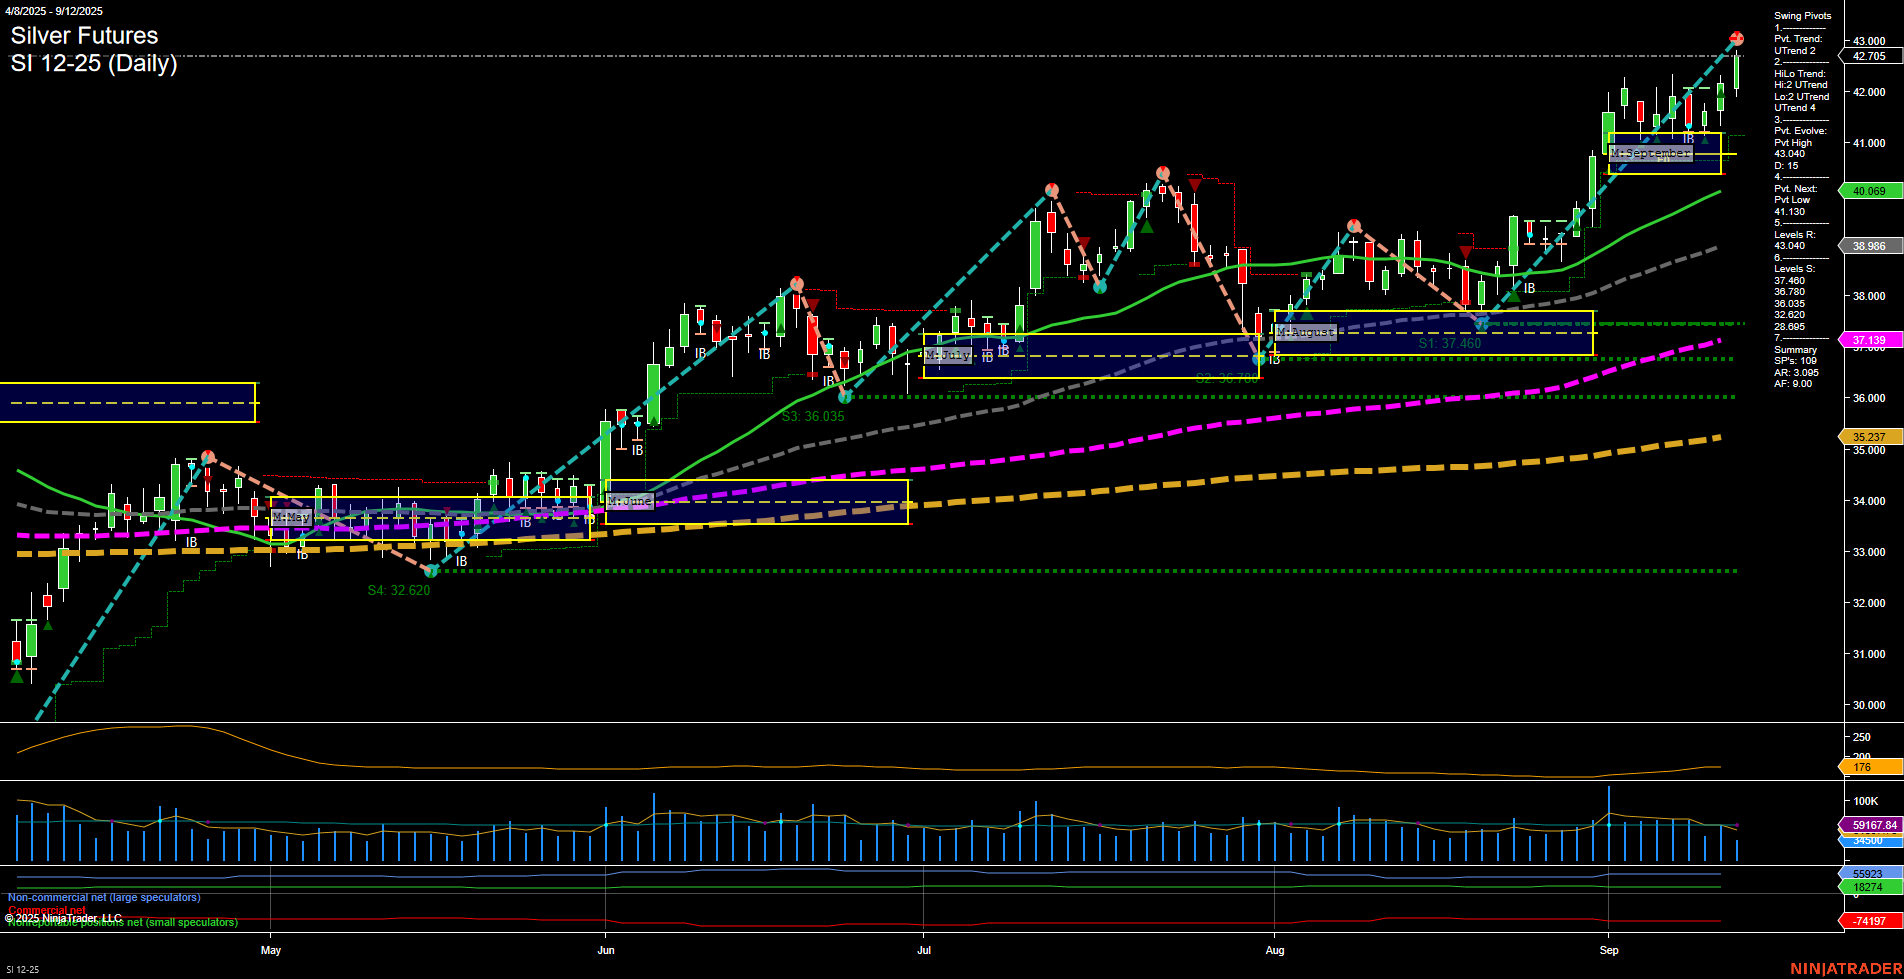This screenshot has height=979, width=1904.
Task: Click the red down-triangle sell marker near the June swing high
Action: click(x=813, y=306)
